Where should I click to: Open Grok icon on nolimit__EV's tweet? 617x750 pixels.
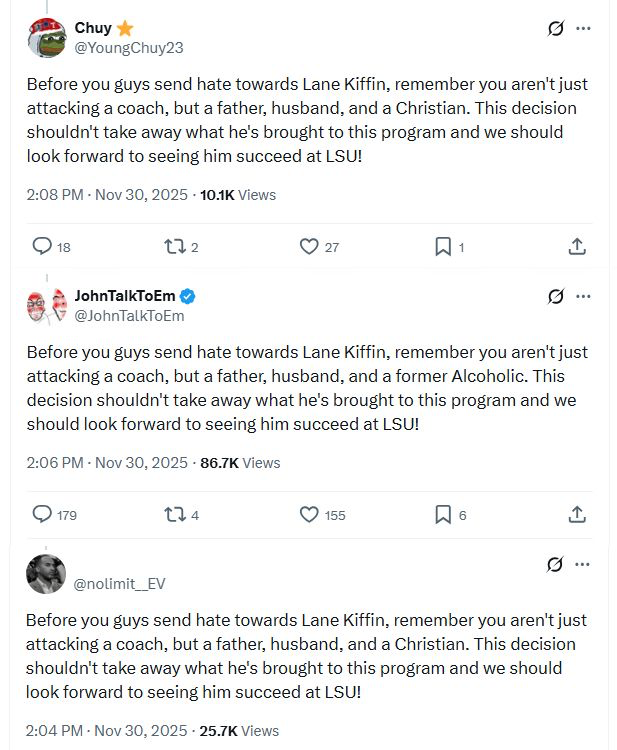[x=556, y=564]
